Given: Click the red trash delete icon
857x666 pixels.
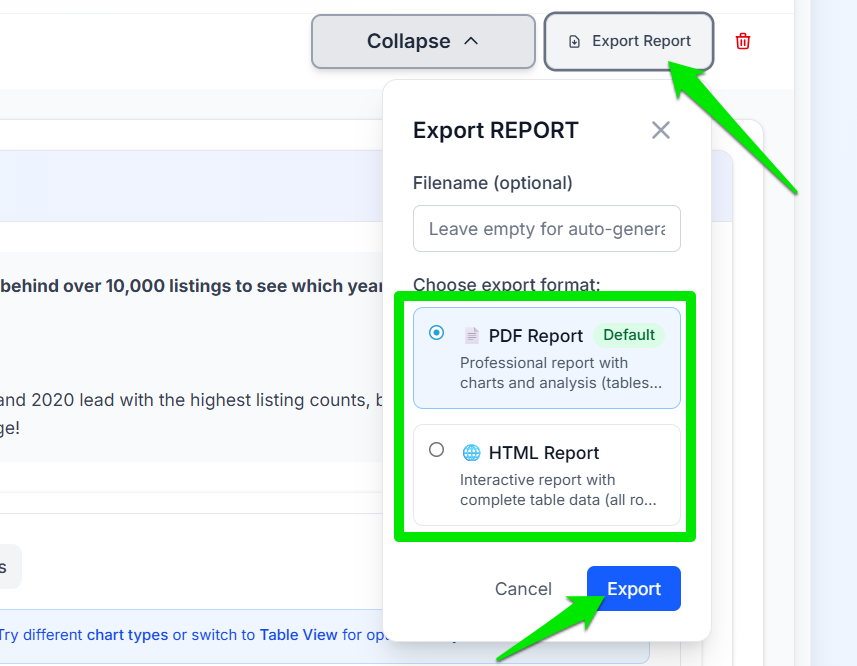Looking at the screenshot, I should 743,41.
